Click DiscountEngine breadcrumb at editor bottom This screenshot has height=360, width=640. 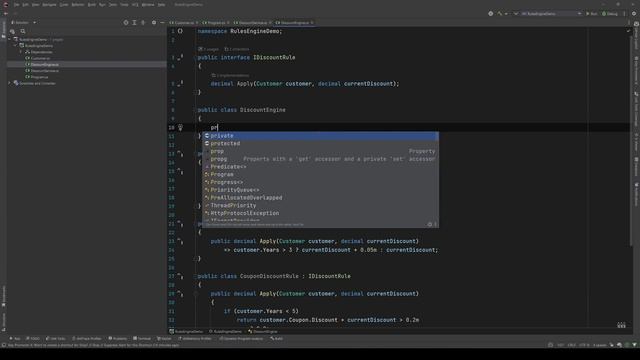(x=263, y=331)
